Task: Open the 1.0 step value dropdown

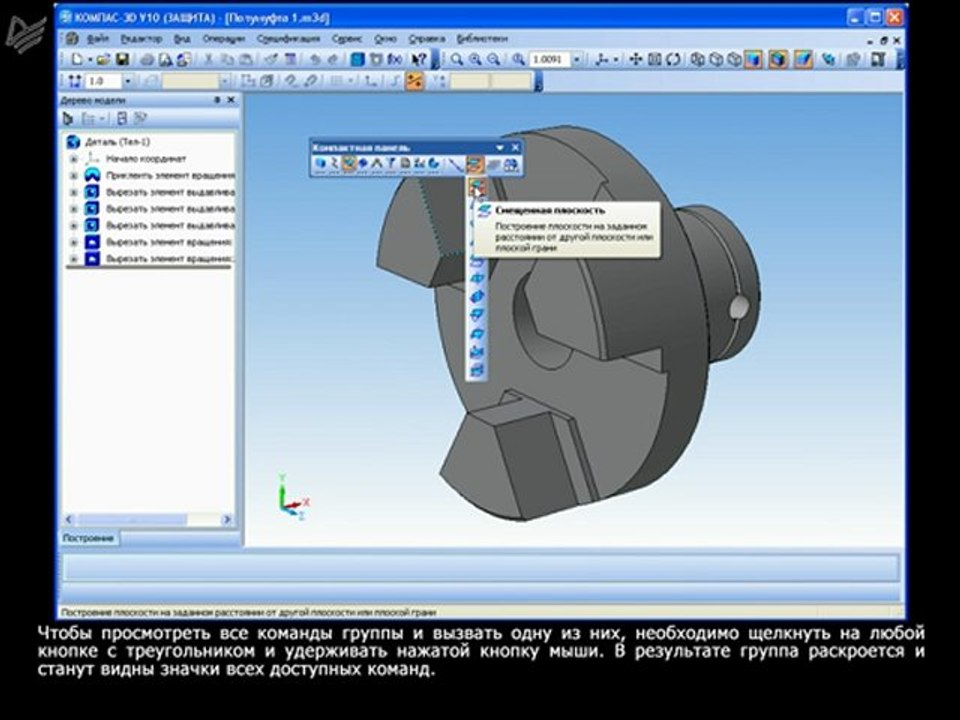Action: coord(128,81)
